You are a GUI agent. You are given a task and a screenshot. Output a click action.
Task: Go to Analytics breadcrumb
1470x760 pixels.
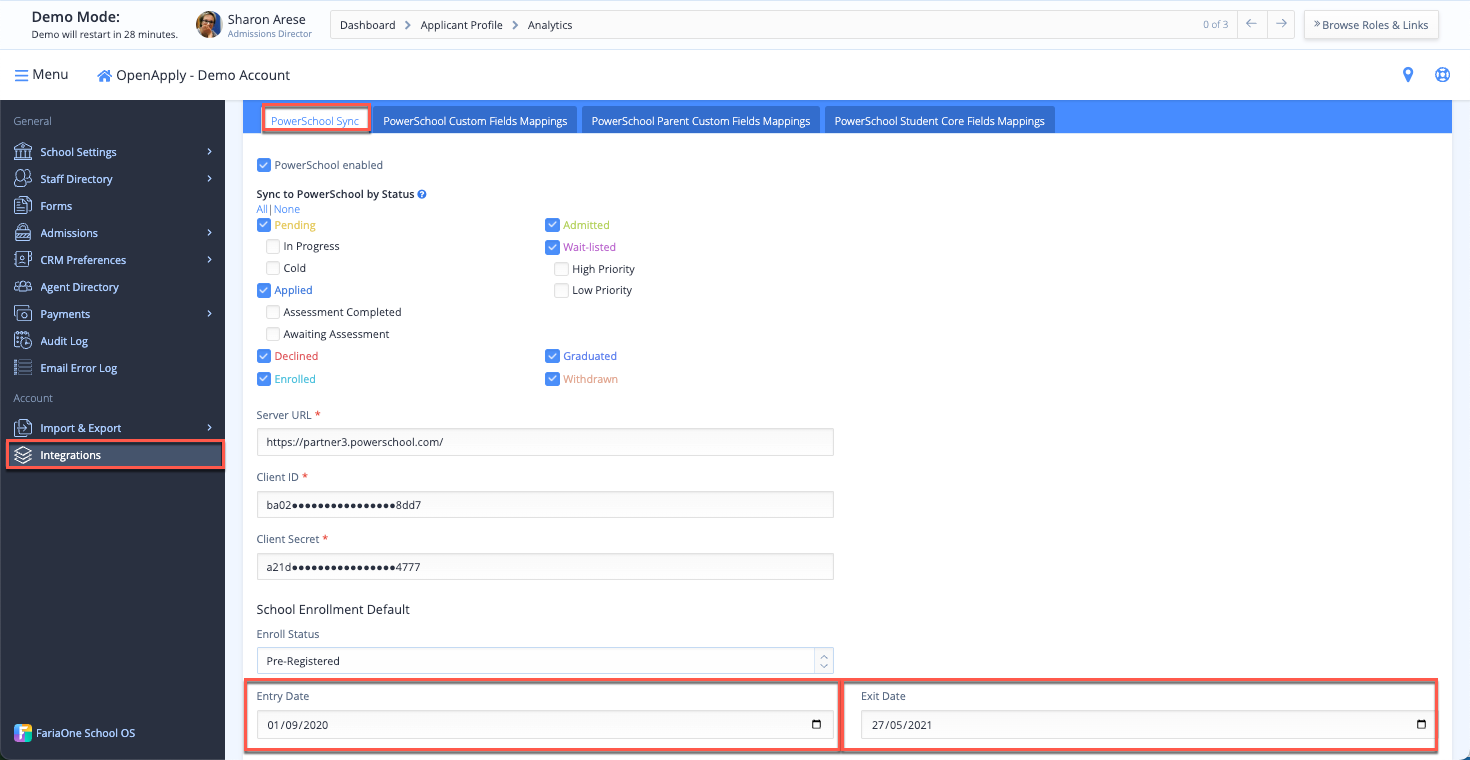point(550,25)
